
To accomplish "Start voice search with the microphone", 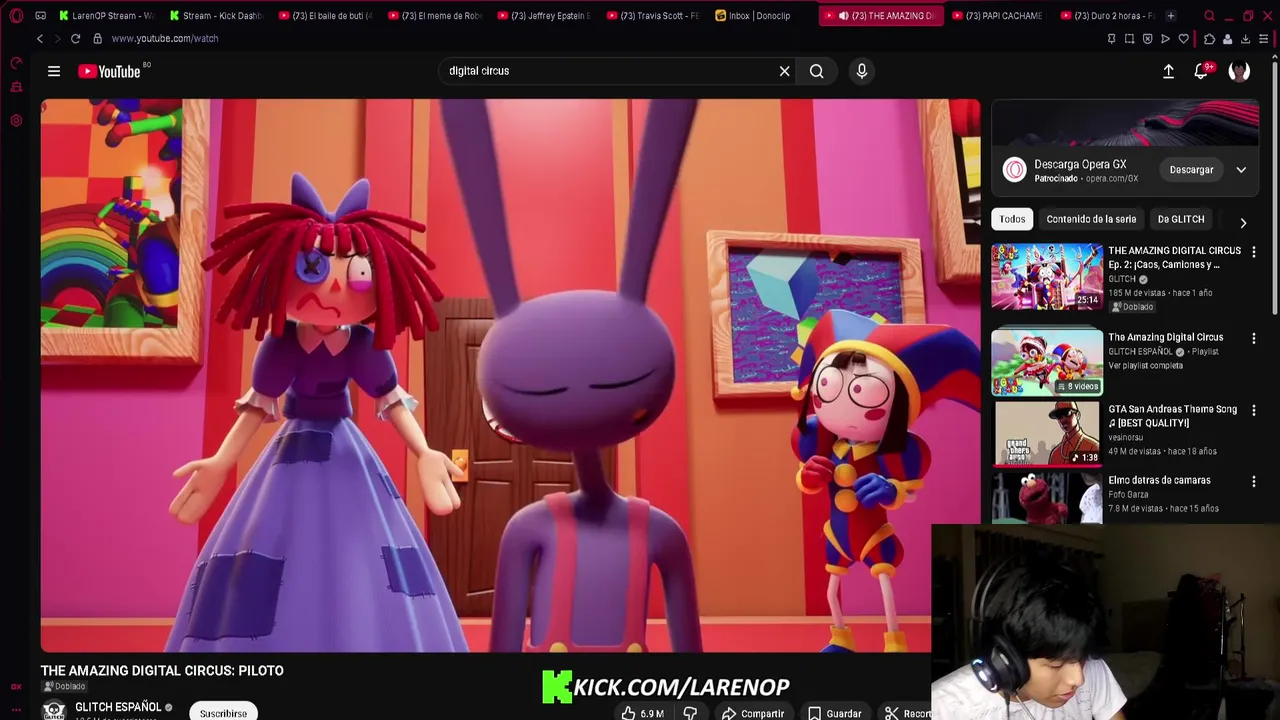I will 862,71.
